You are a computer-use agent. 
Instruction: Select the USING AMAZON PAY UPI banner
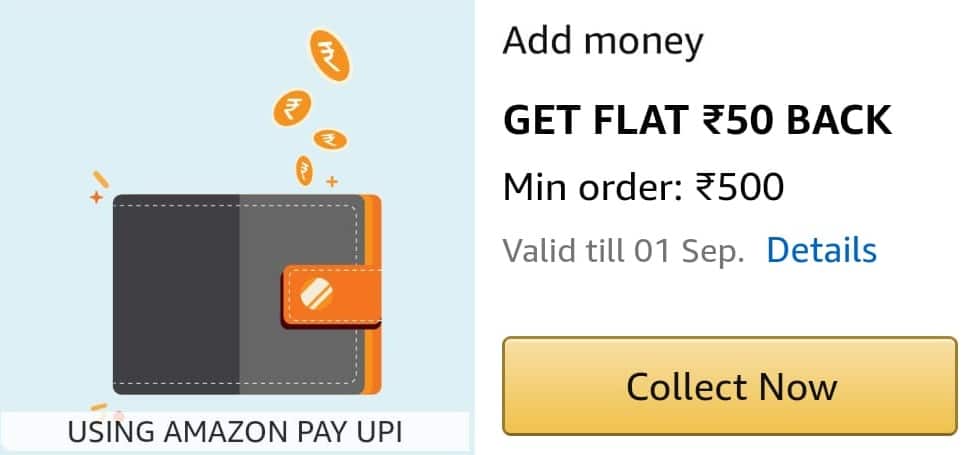235,431
